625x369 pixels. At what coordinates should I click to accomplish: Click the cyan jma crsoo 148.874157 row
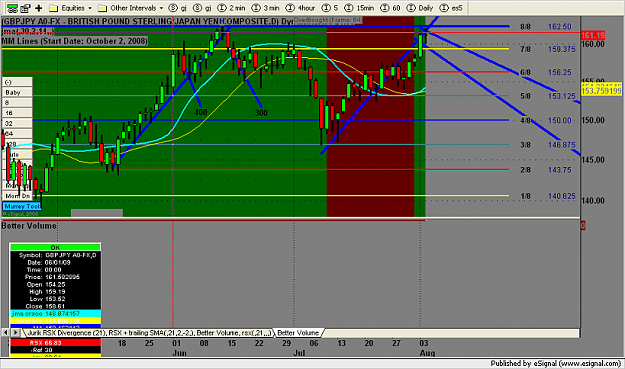(55, 314)
